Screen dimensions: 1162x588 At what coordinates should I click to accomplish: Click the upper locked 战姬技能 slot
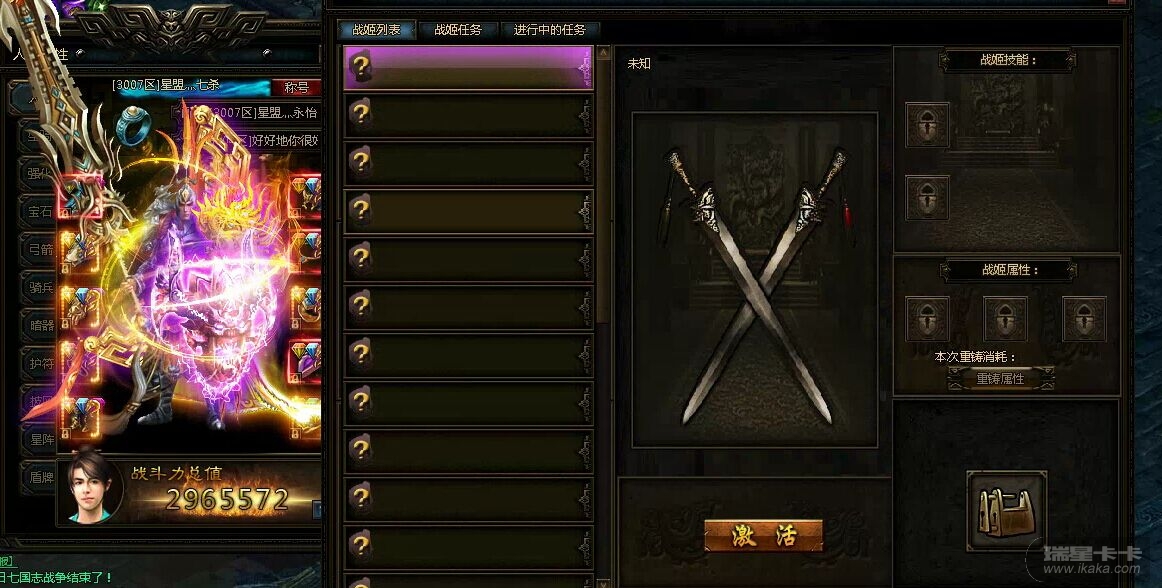927,125
